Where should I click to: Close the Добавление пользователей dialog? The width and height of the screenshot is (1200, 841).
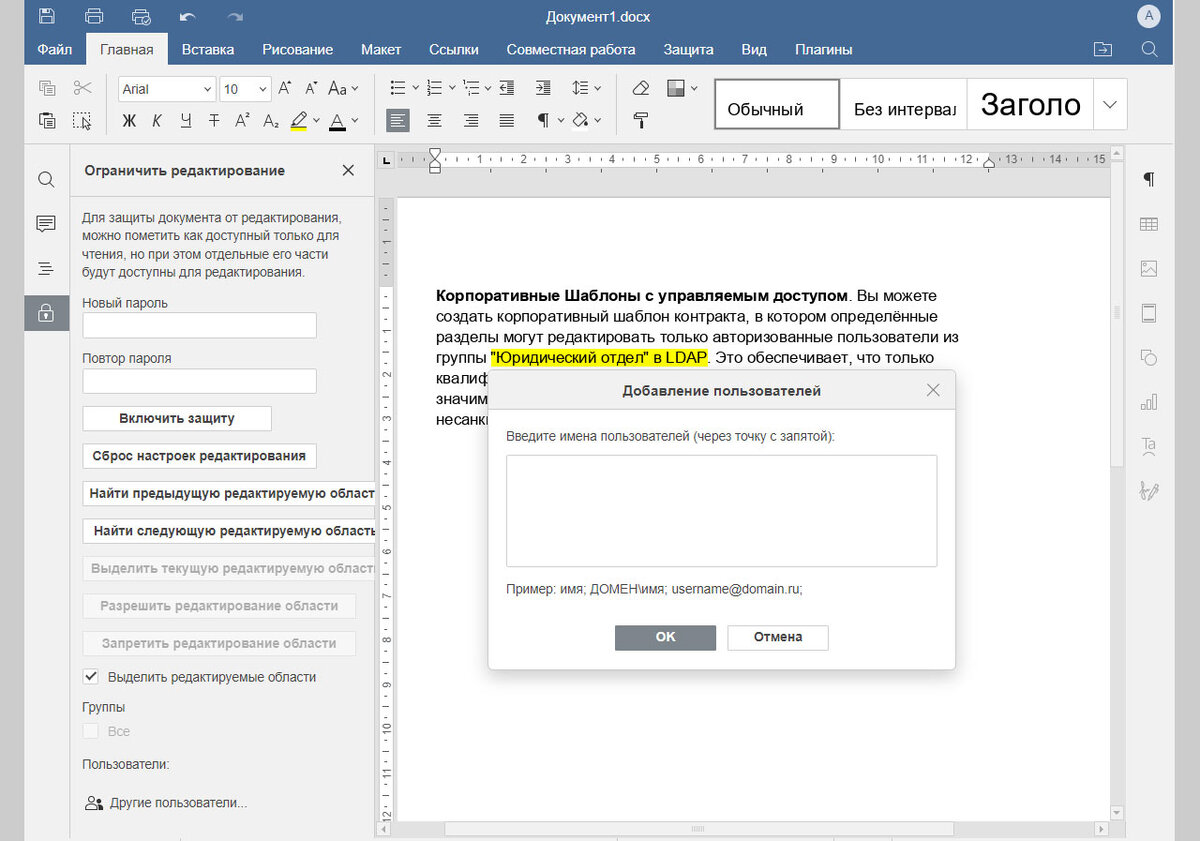[933, 390]
